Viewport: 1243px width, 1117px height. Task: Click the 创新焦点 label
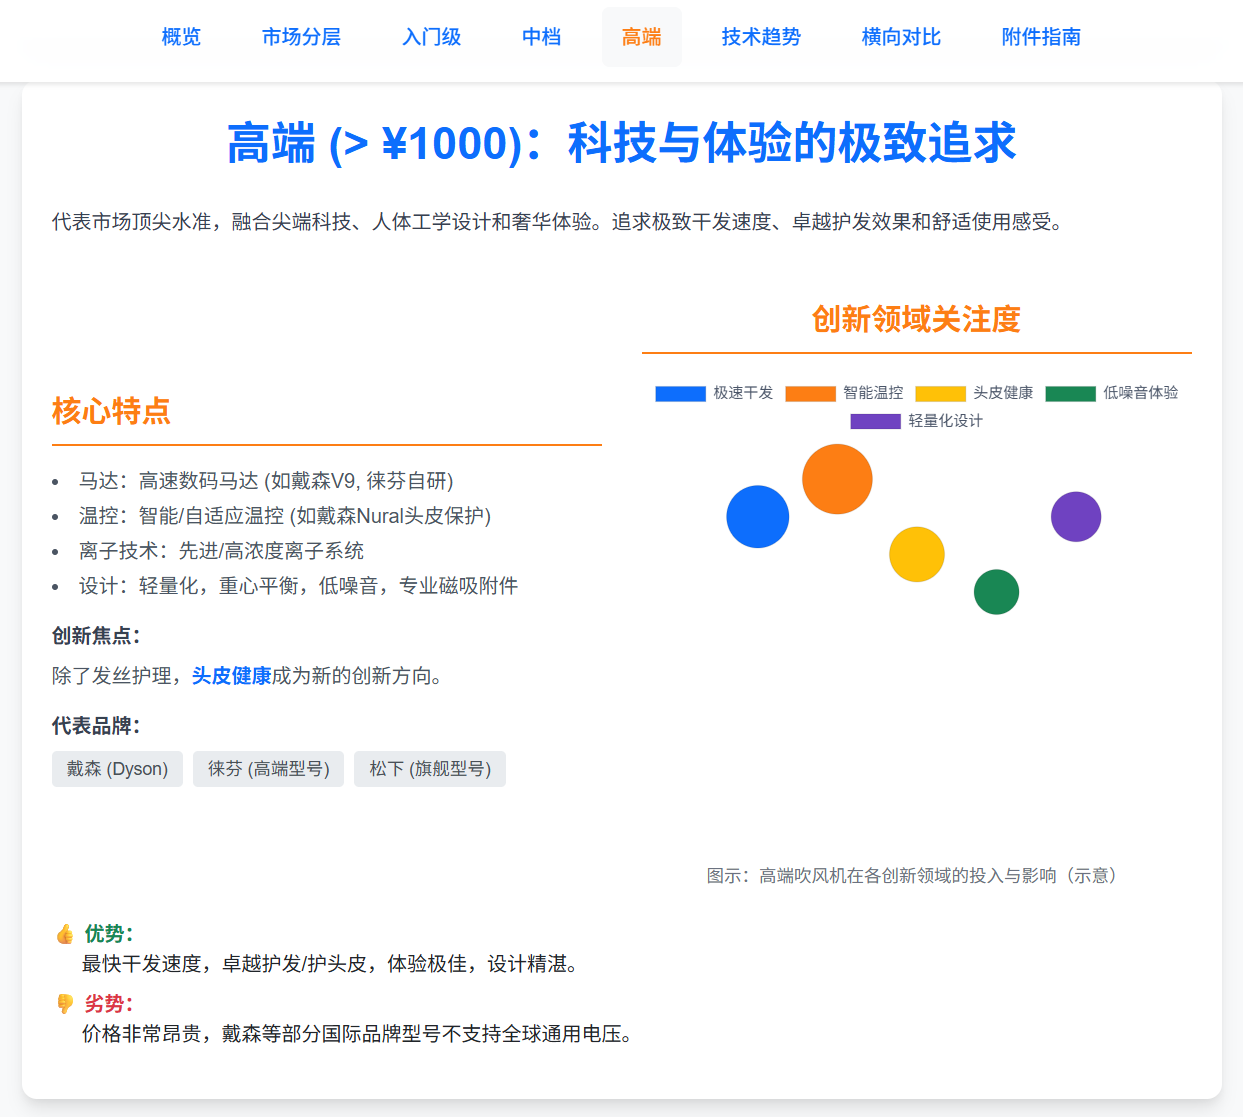click(x=96, y=636)
